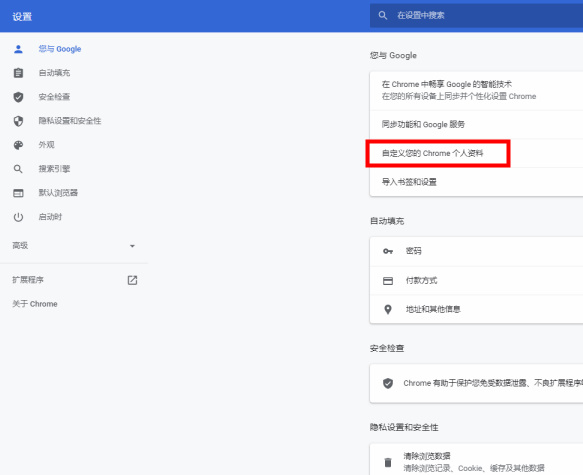Click the search magnifier icon in header

(x=383, y=15)
